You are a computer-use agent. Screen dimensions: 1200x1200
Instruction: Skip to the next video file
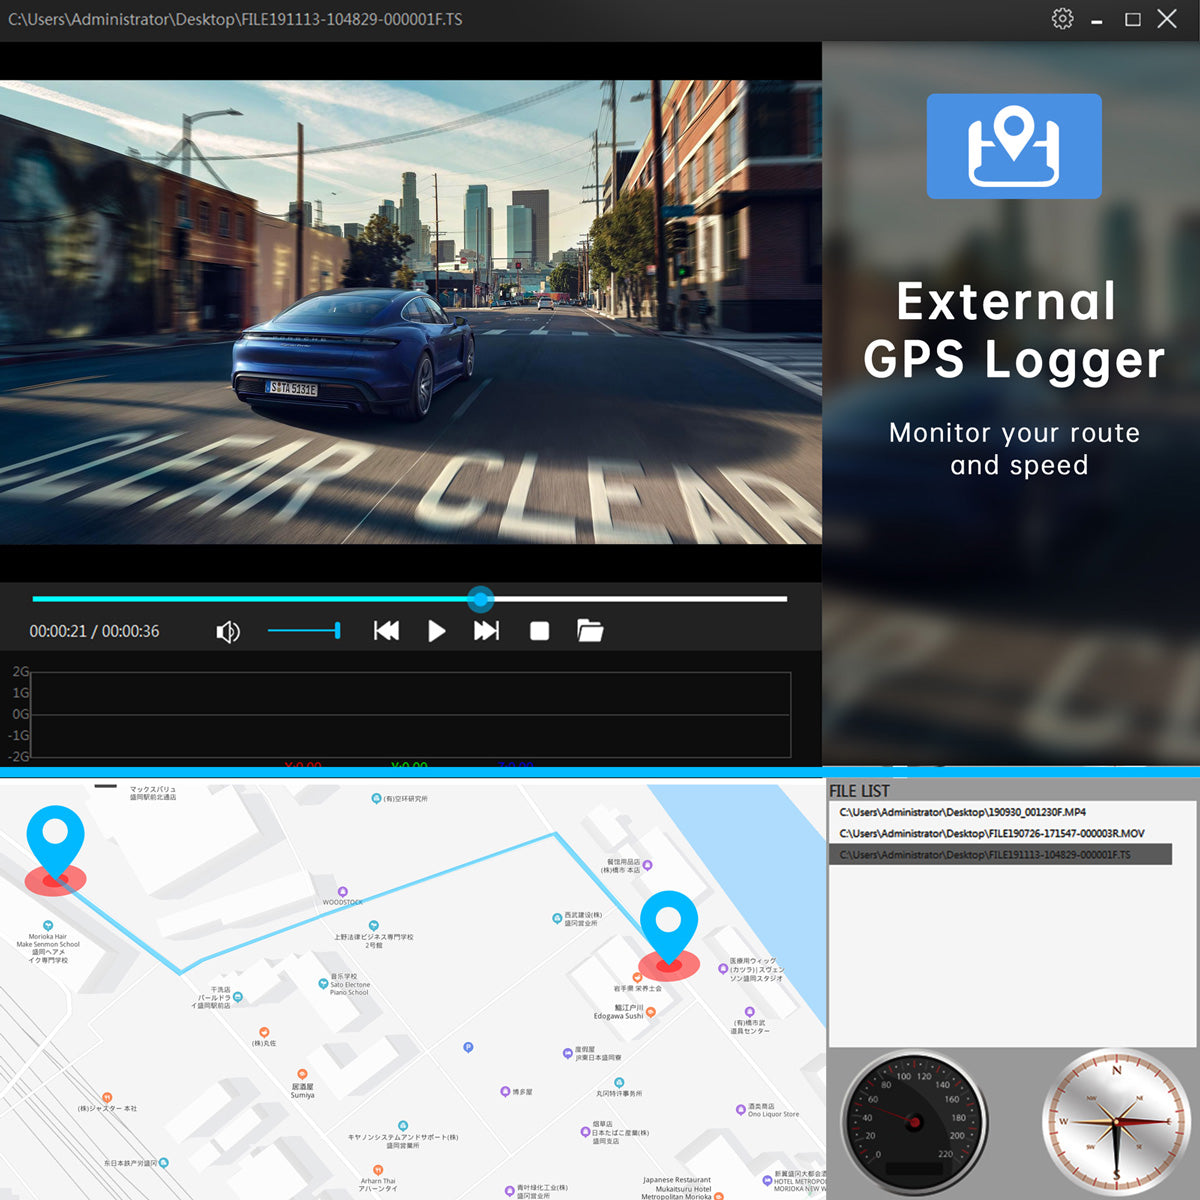[x=486, y=631]
